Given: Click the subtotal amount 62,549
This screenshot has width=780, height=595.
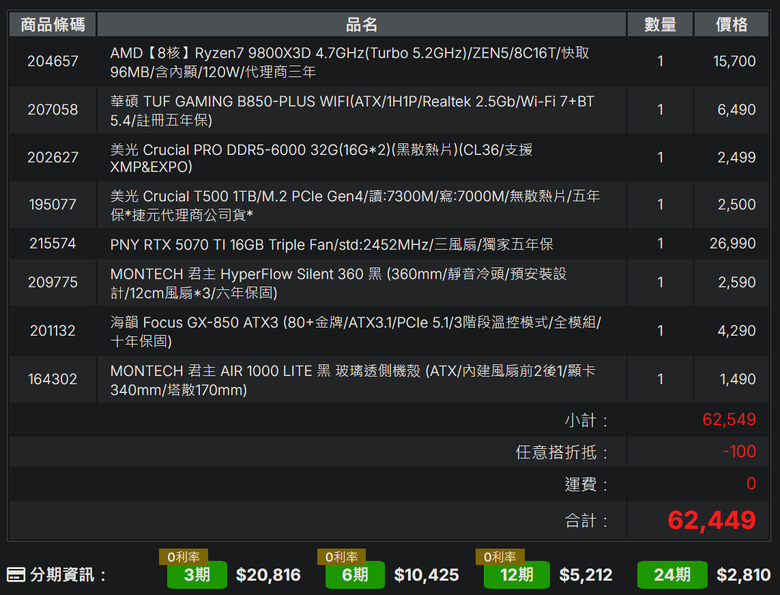Looking at the screenshot, I should (x=729, y=419).
